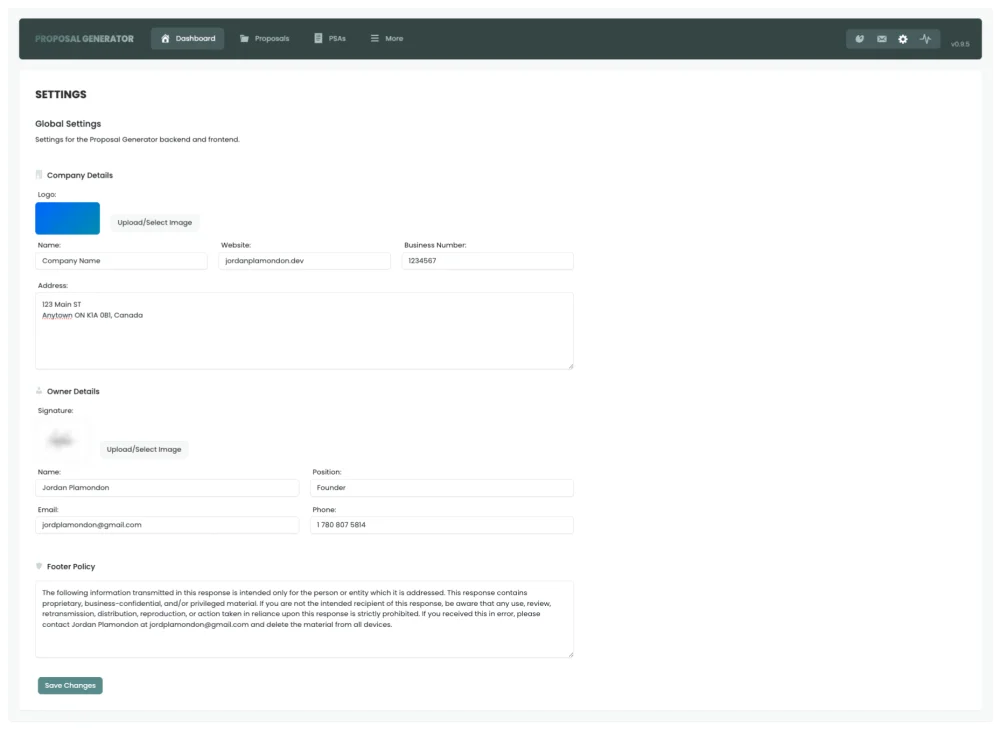Image resolution: width=1000 pixels, height=732 pixels.
Task: Click the building icon beside Company Details
Action: (x=39, y=175)
